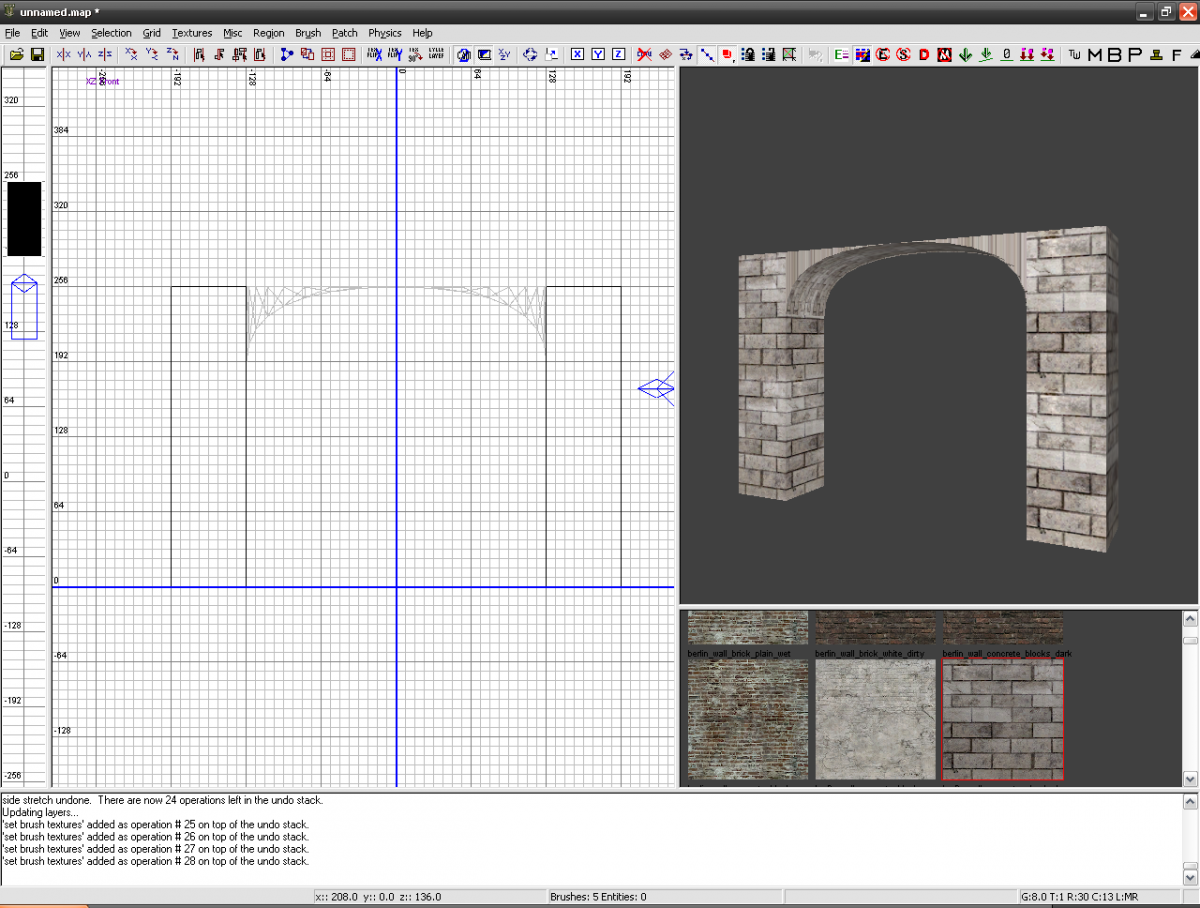Click the Free Flip X toolbar button

pyautogui.click(x=375, y=54)
